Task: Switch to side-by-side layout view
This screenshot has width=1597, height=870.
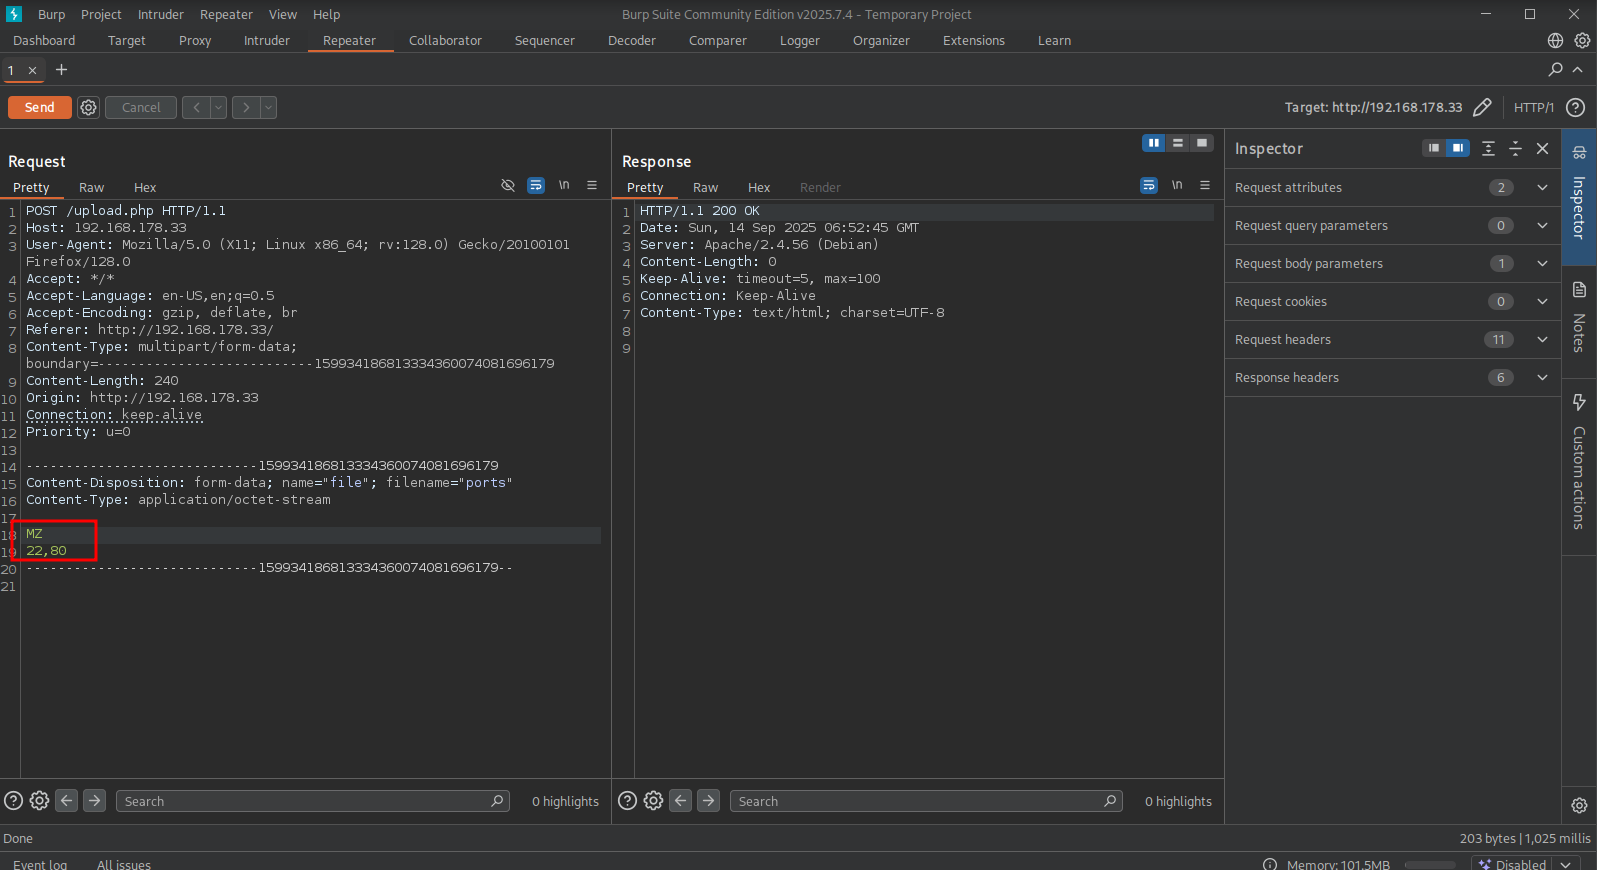Action: [x=1154, y=143]
